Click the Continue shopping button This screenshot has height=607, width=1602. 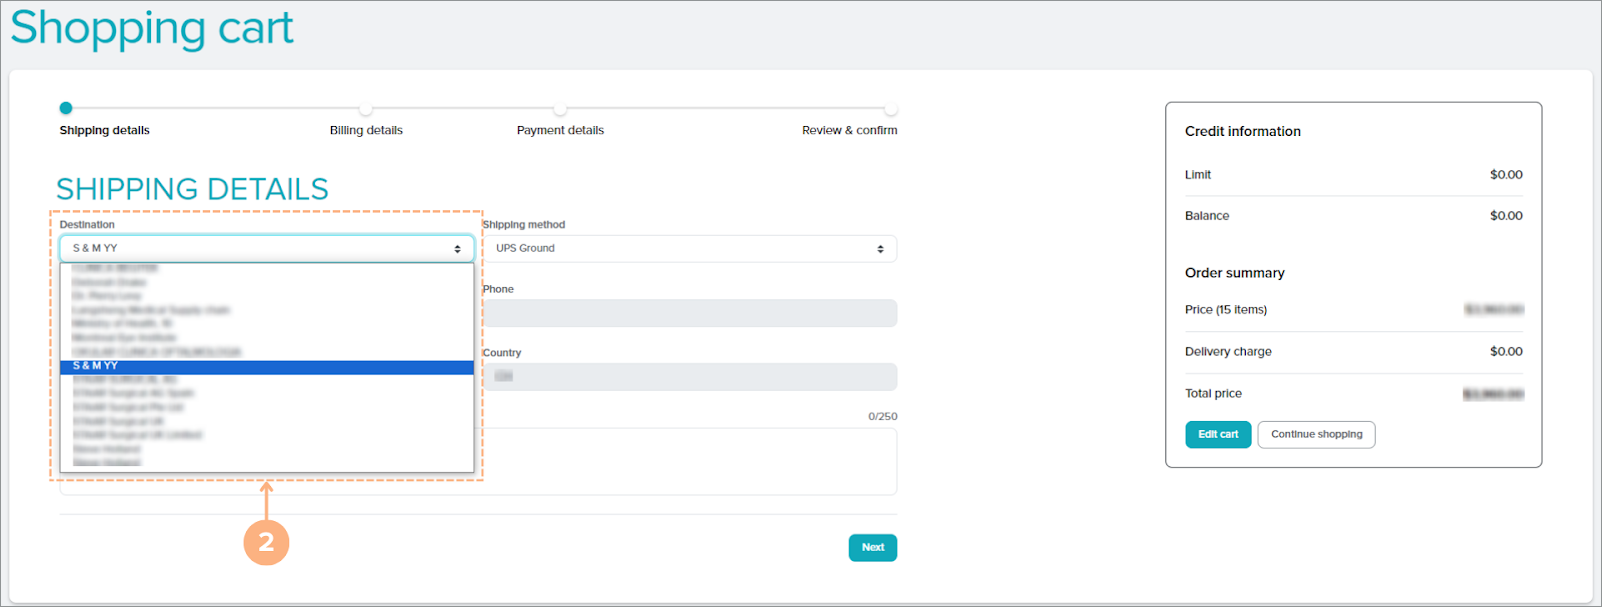coord(1316,435)
